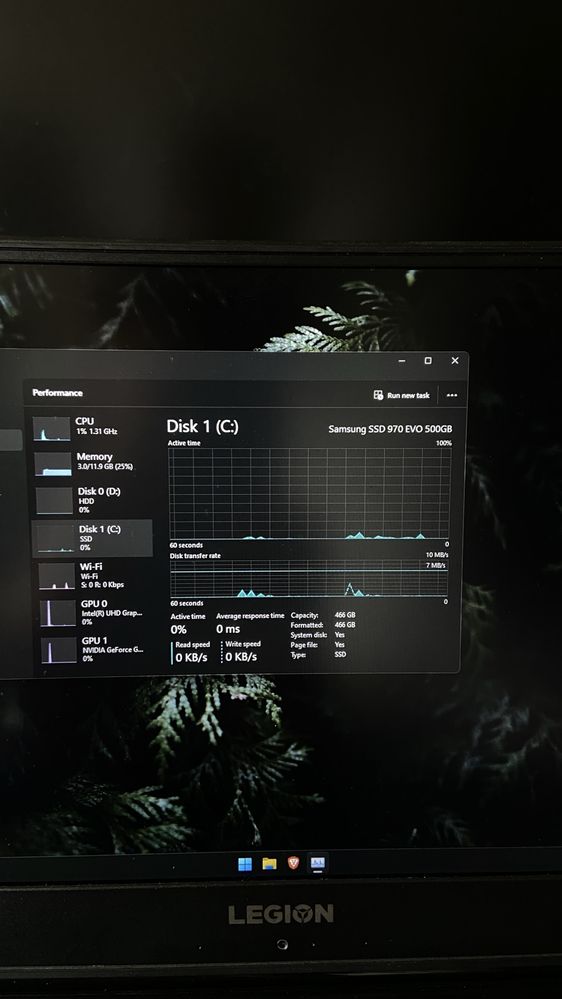Click the 100% label above the graph
This screenshot has width=562, height=999.
pyautogui.click(x=444, y=443)
